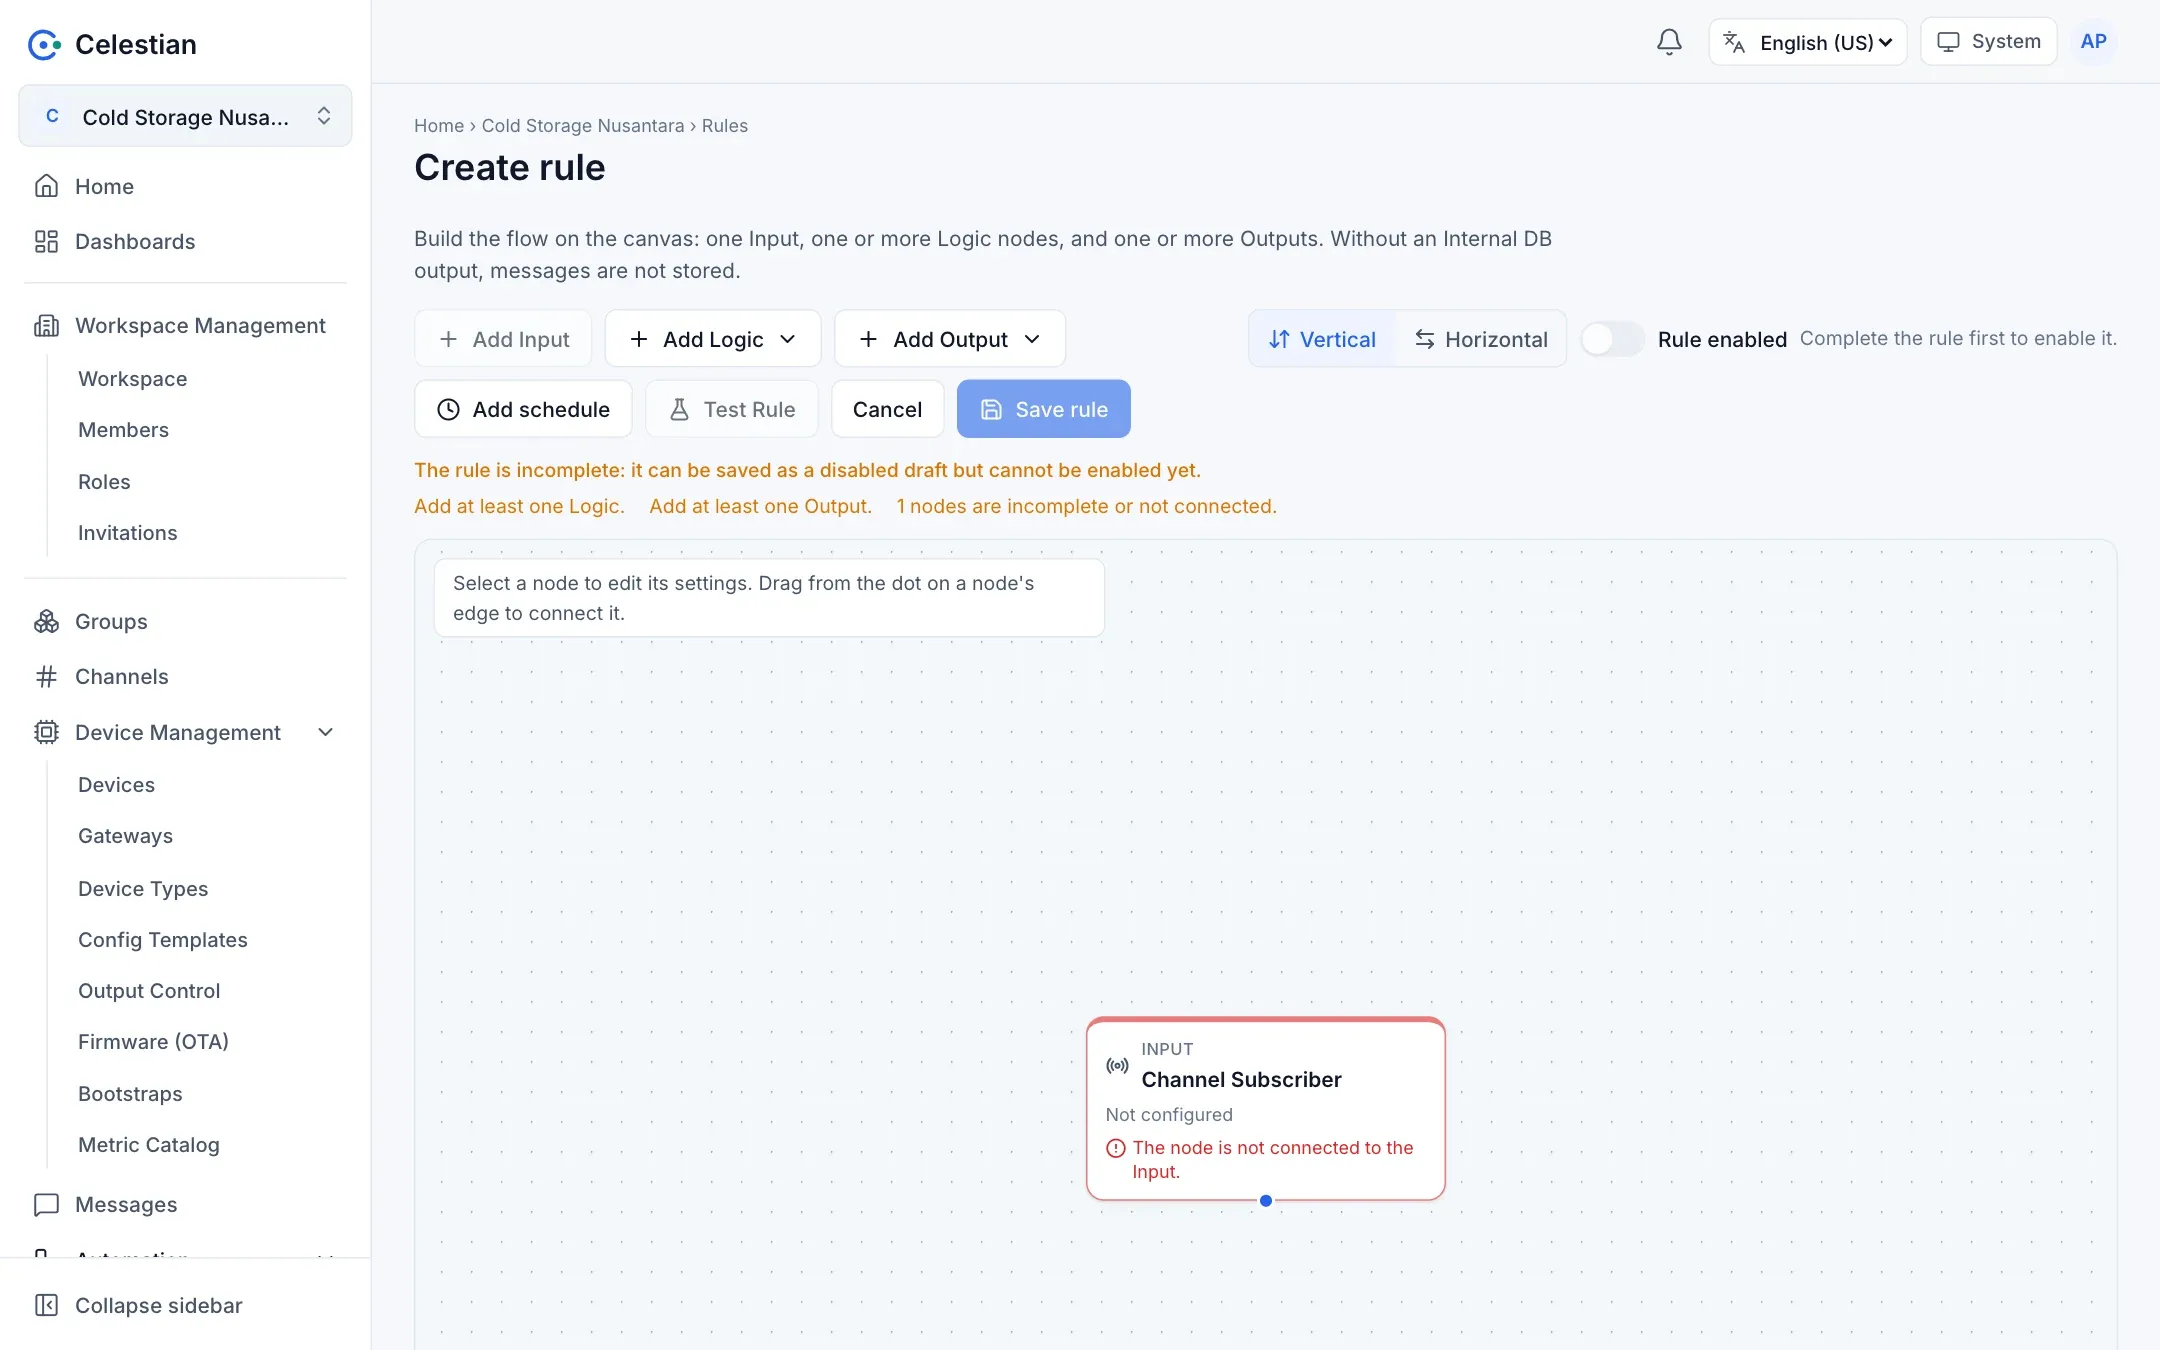Collapse the Device Management section chevron
Screen dimensions: 2160x1350
click(325, 732)
